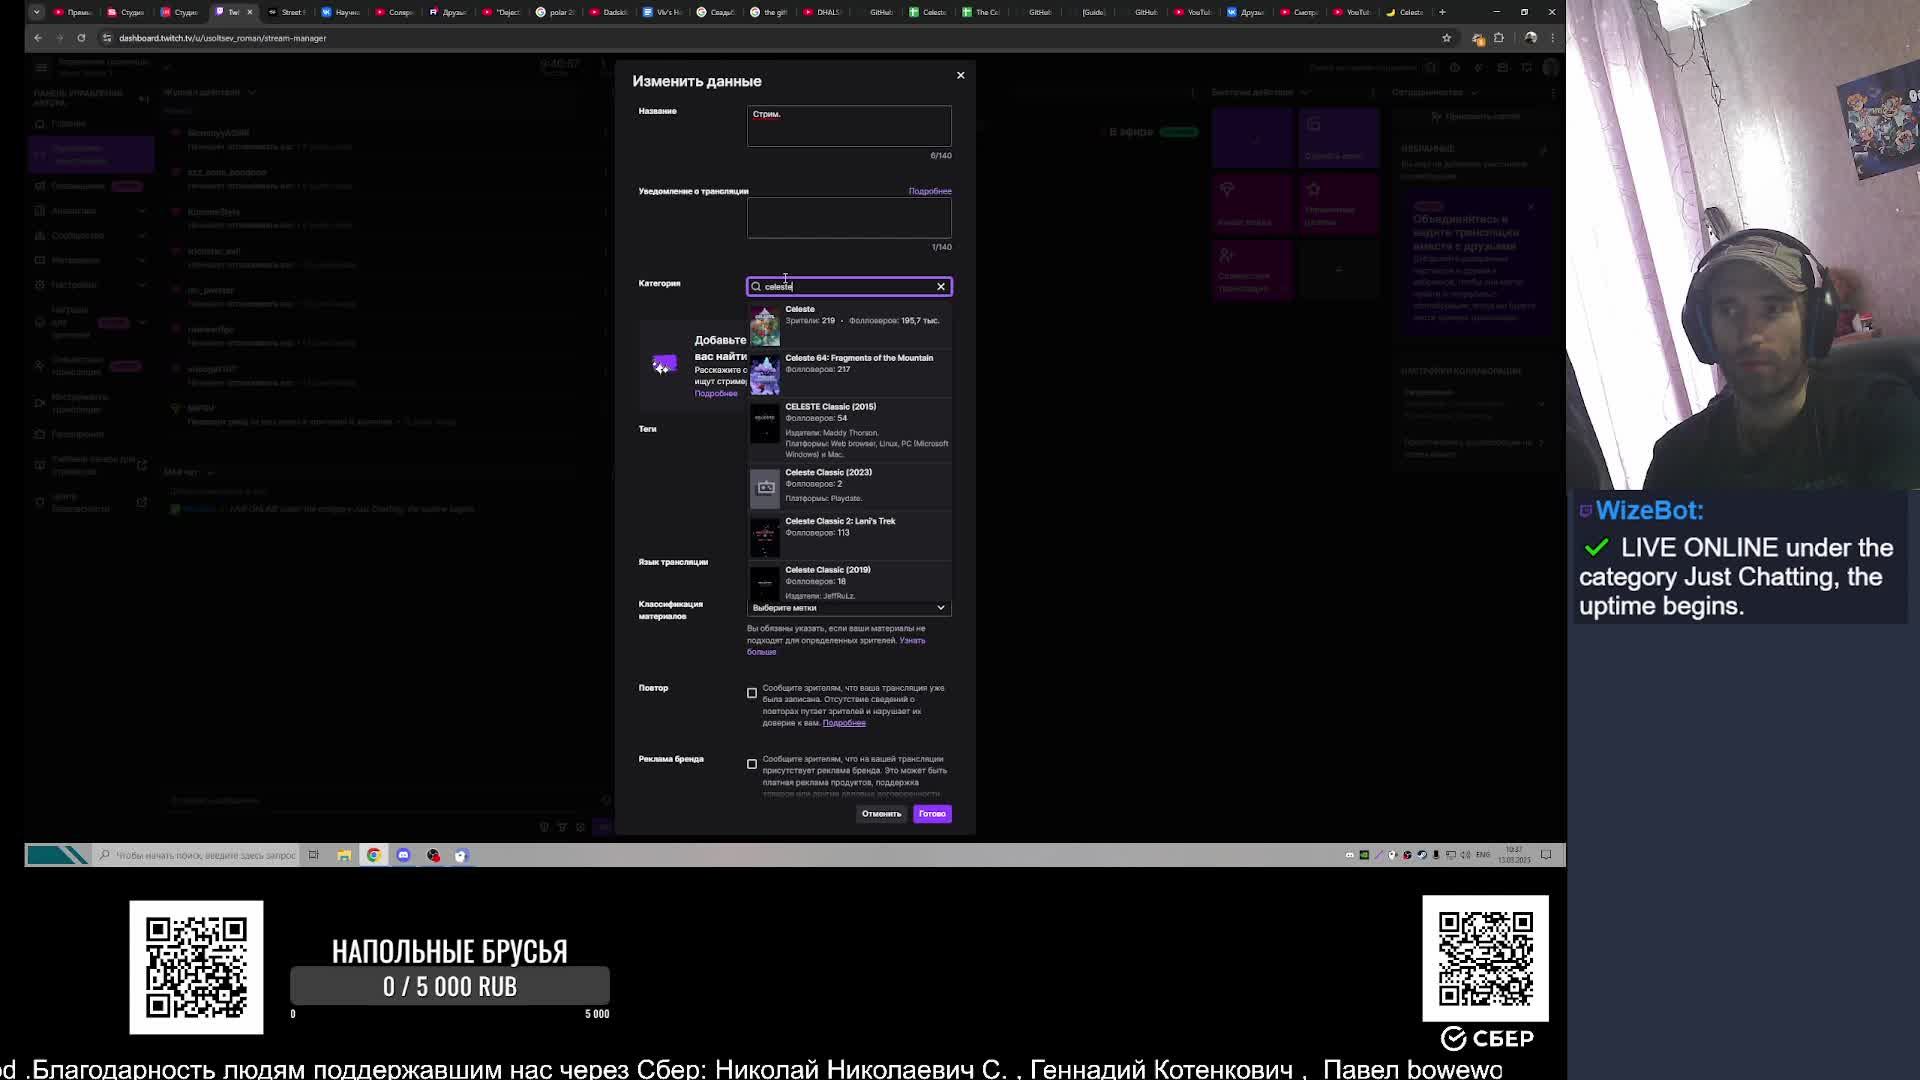Tick the Реклама бренда checkbox
This screenshot has width=1920, height=1080.
coord(752,764)
